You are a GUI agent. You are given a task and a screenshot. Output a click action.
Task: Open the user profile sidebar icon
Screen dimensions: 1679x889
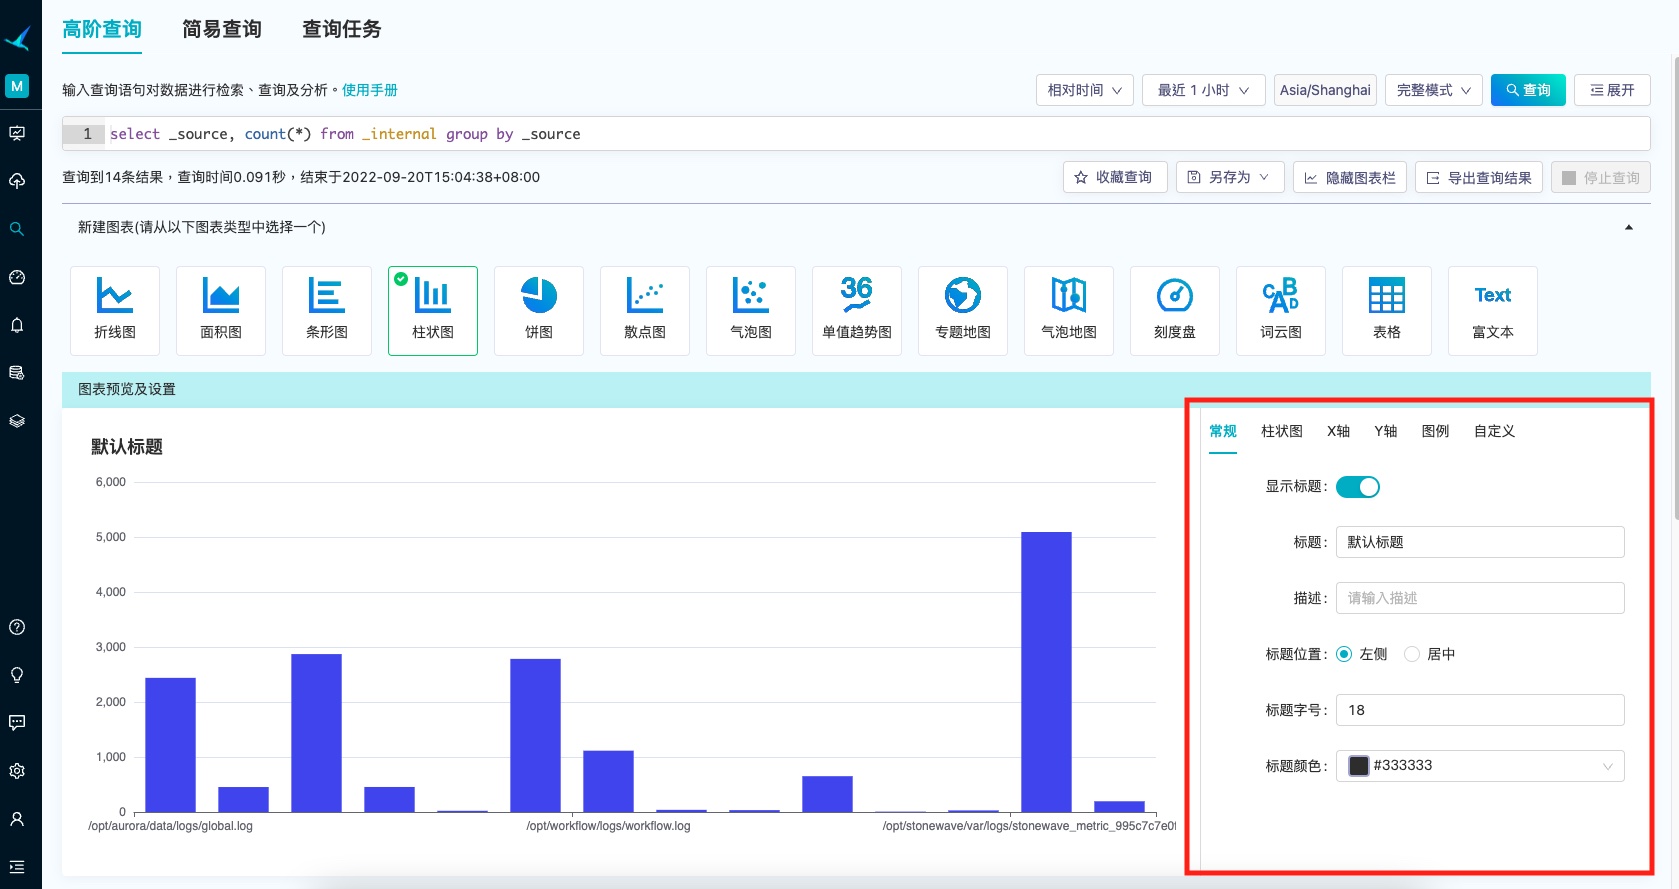pyautogui.click(x=17, y=819)
